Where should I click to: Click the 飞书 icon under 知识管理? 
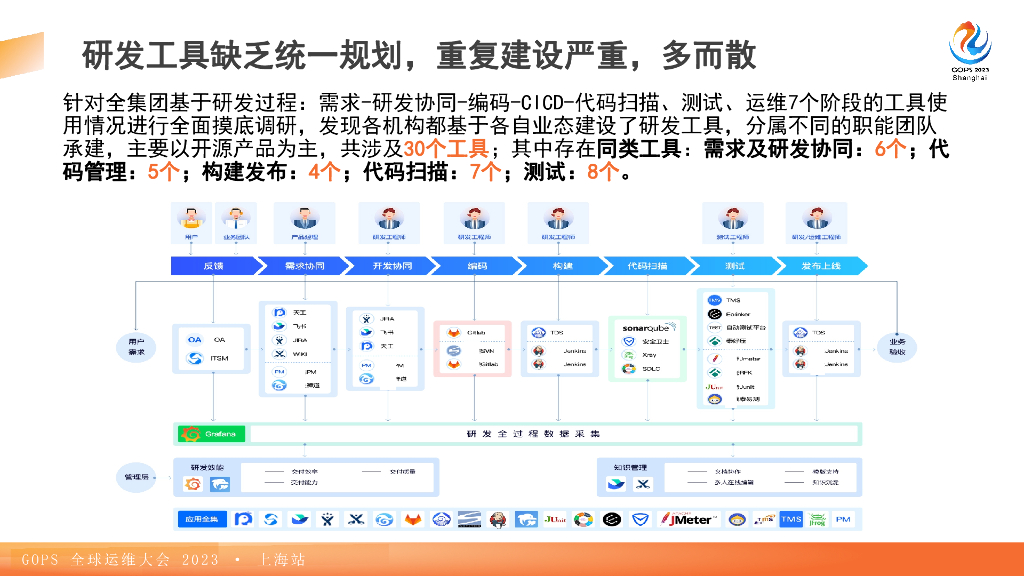616,484
